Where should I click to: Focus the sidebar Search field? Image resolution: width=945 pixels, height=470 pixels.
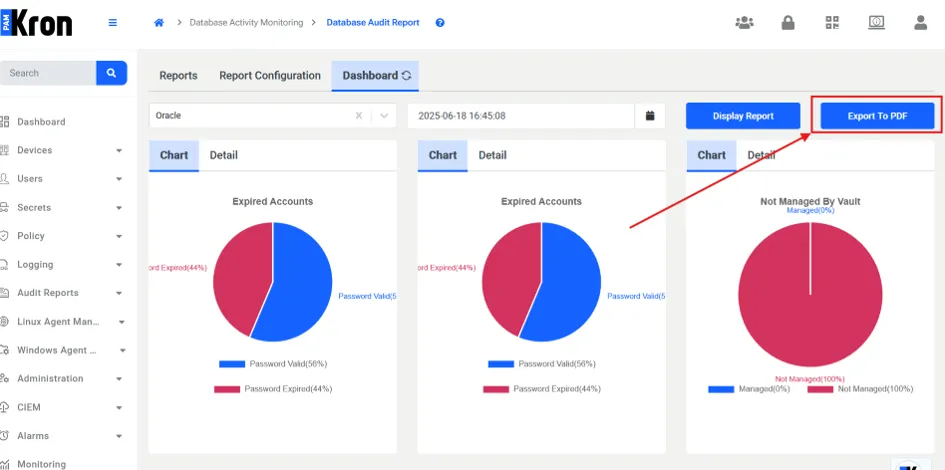point(48,73)
